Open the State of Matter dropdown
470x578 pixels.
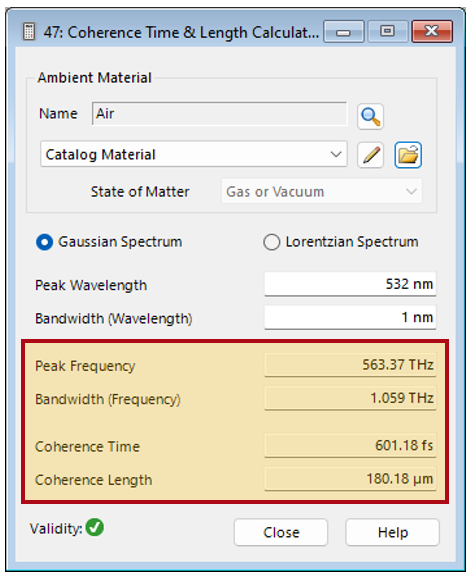321,191
